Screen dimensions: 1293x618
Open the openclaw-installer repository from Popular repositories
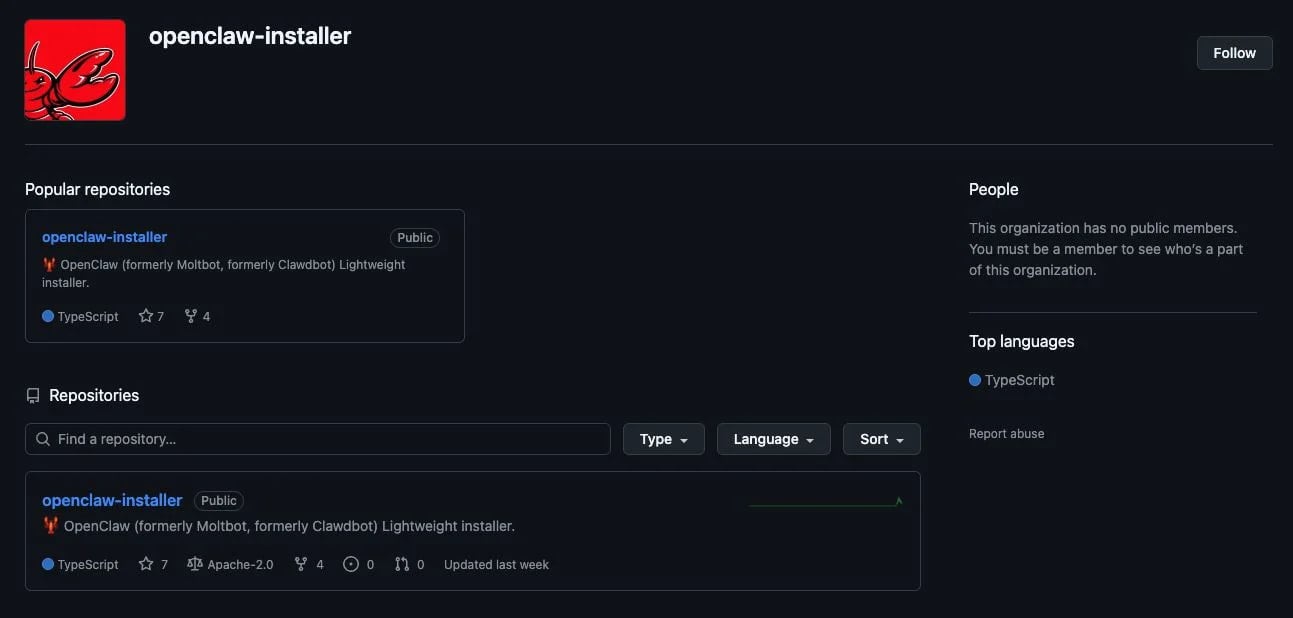(104, 236)
